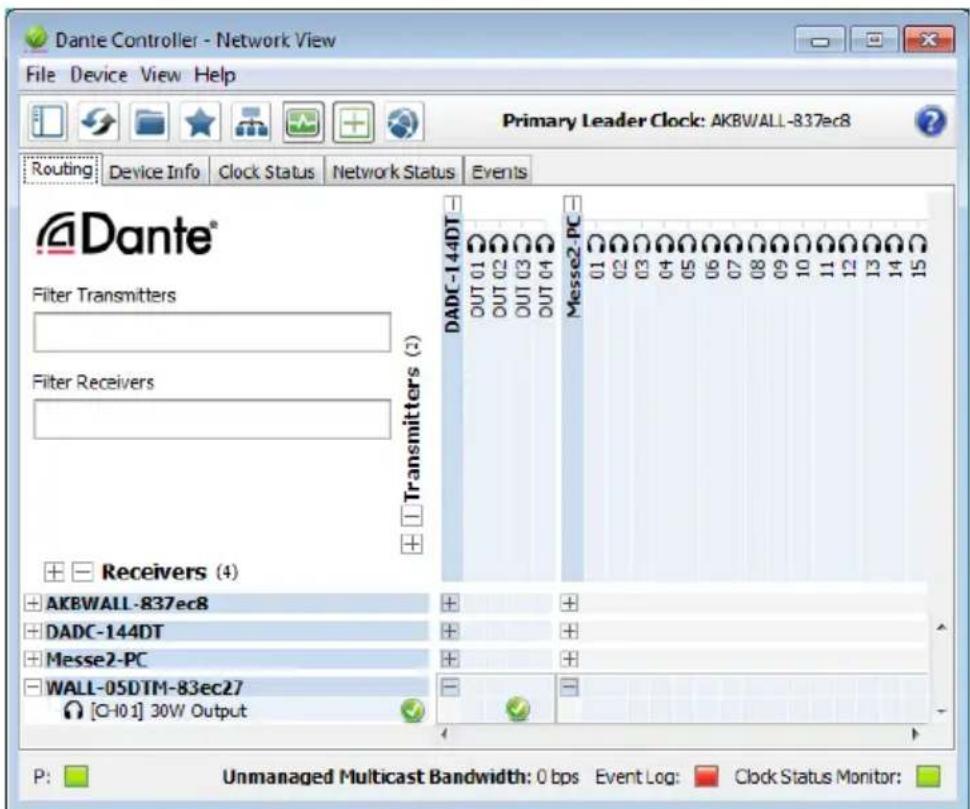Switch to the Device Info tab
Image resolution: width=970 pixels, height=809 pixels.
pos(155,171)
